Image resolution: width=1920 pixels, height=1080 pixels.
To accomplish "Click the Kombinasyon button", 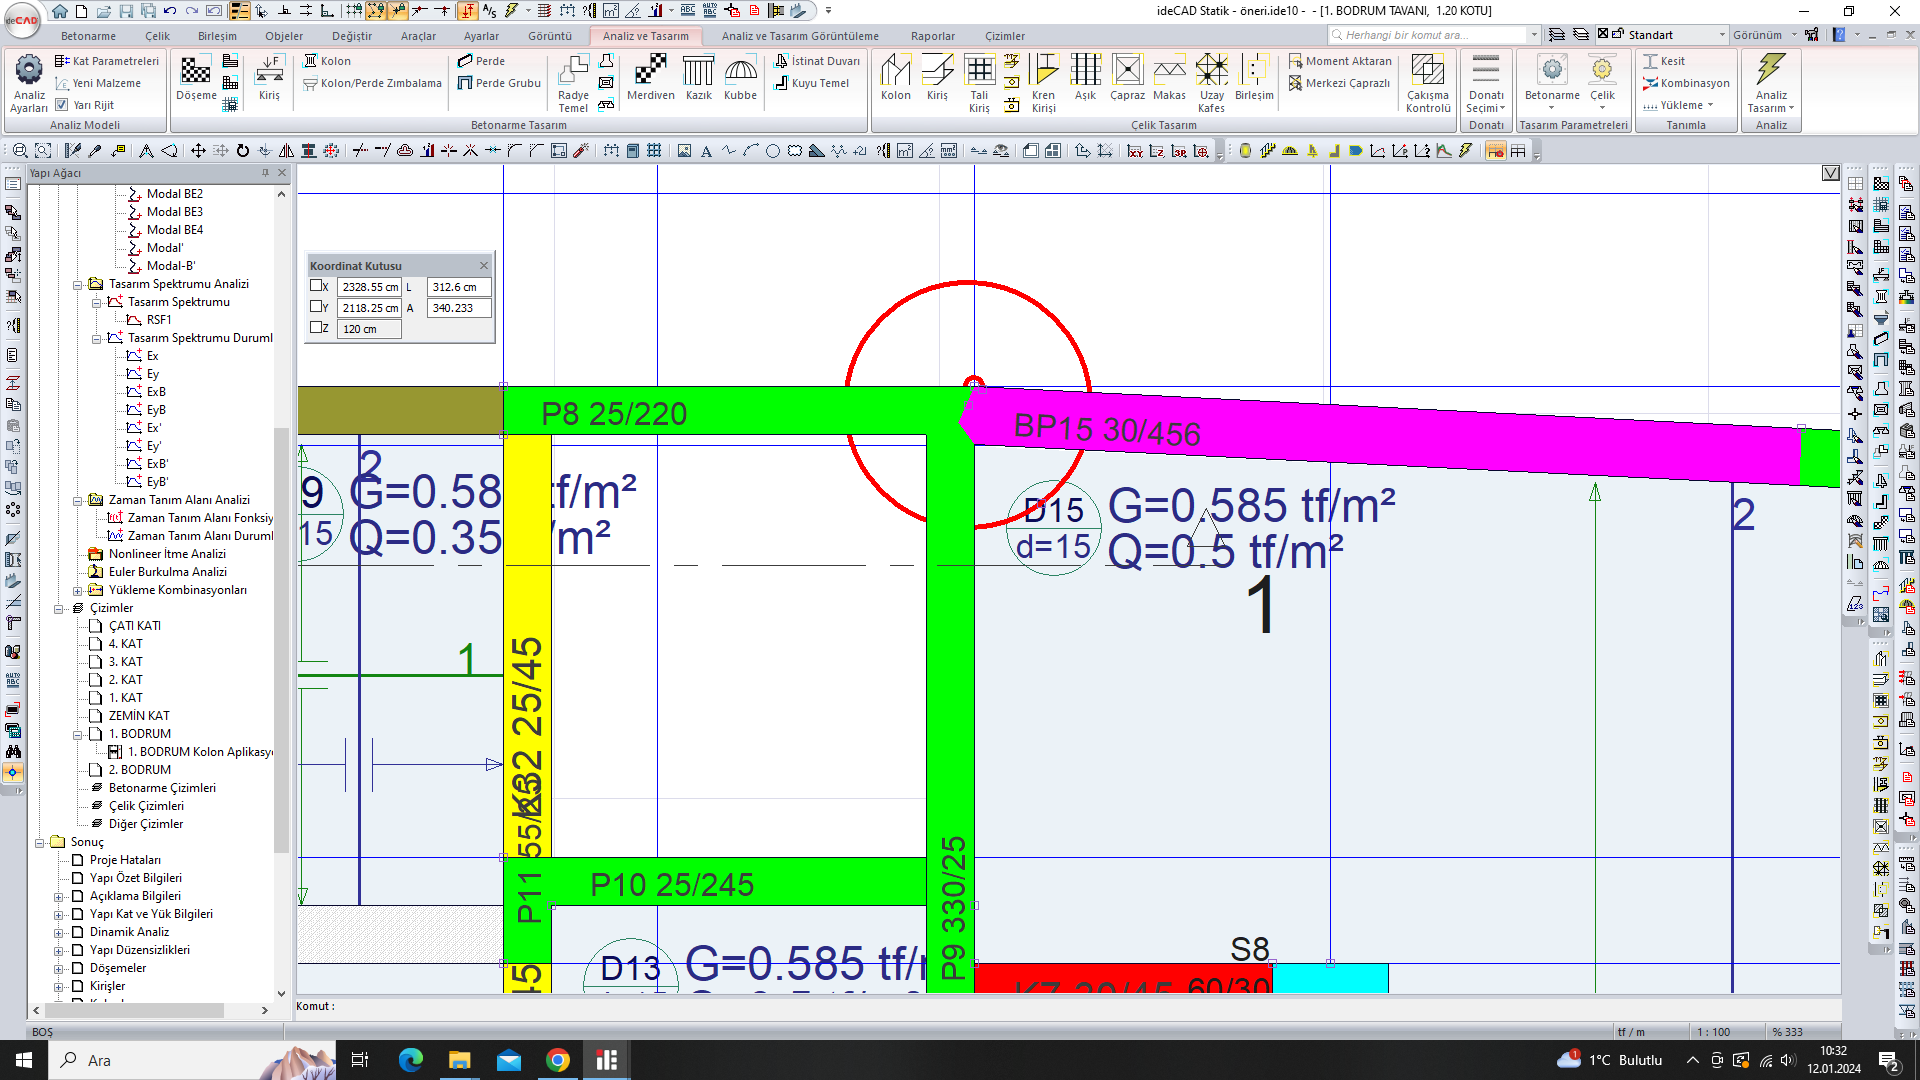I will (x=1686, y=83).
